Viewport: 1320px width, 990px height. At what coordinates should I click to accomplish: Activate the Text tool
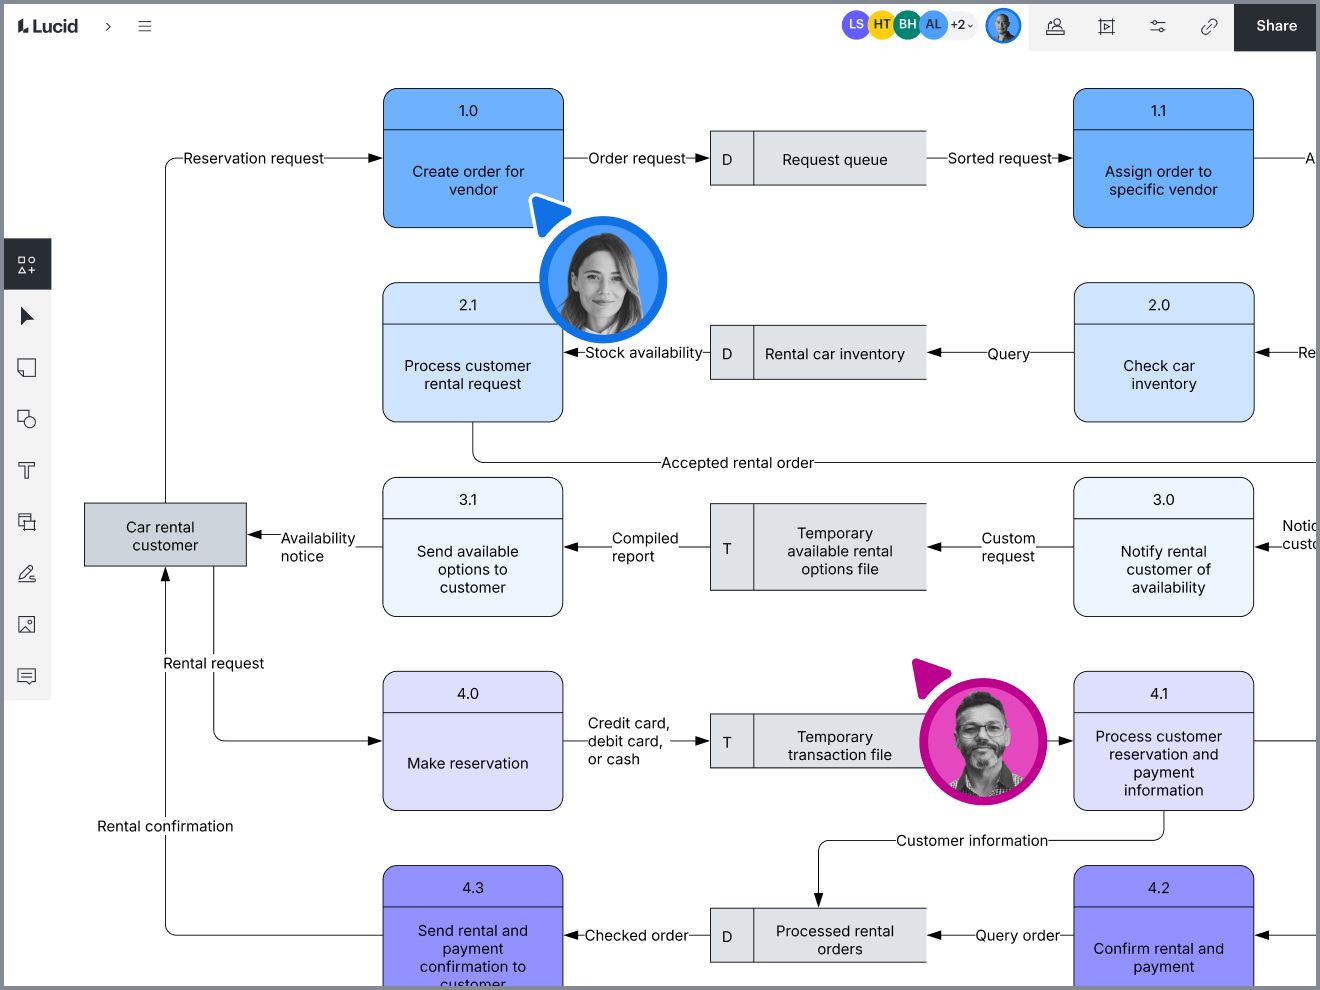tap(27, 470)
